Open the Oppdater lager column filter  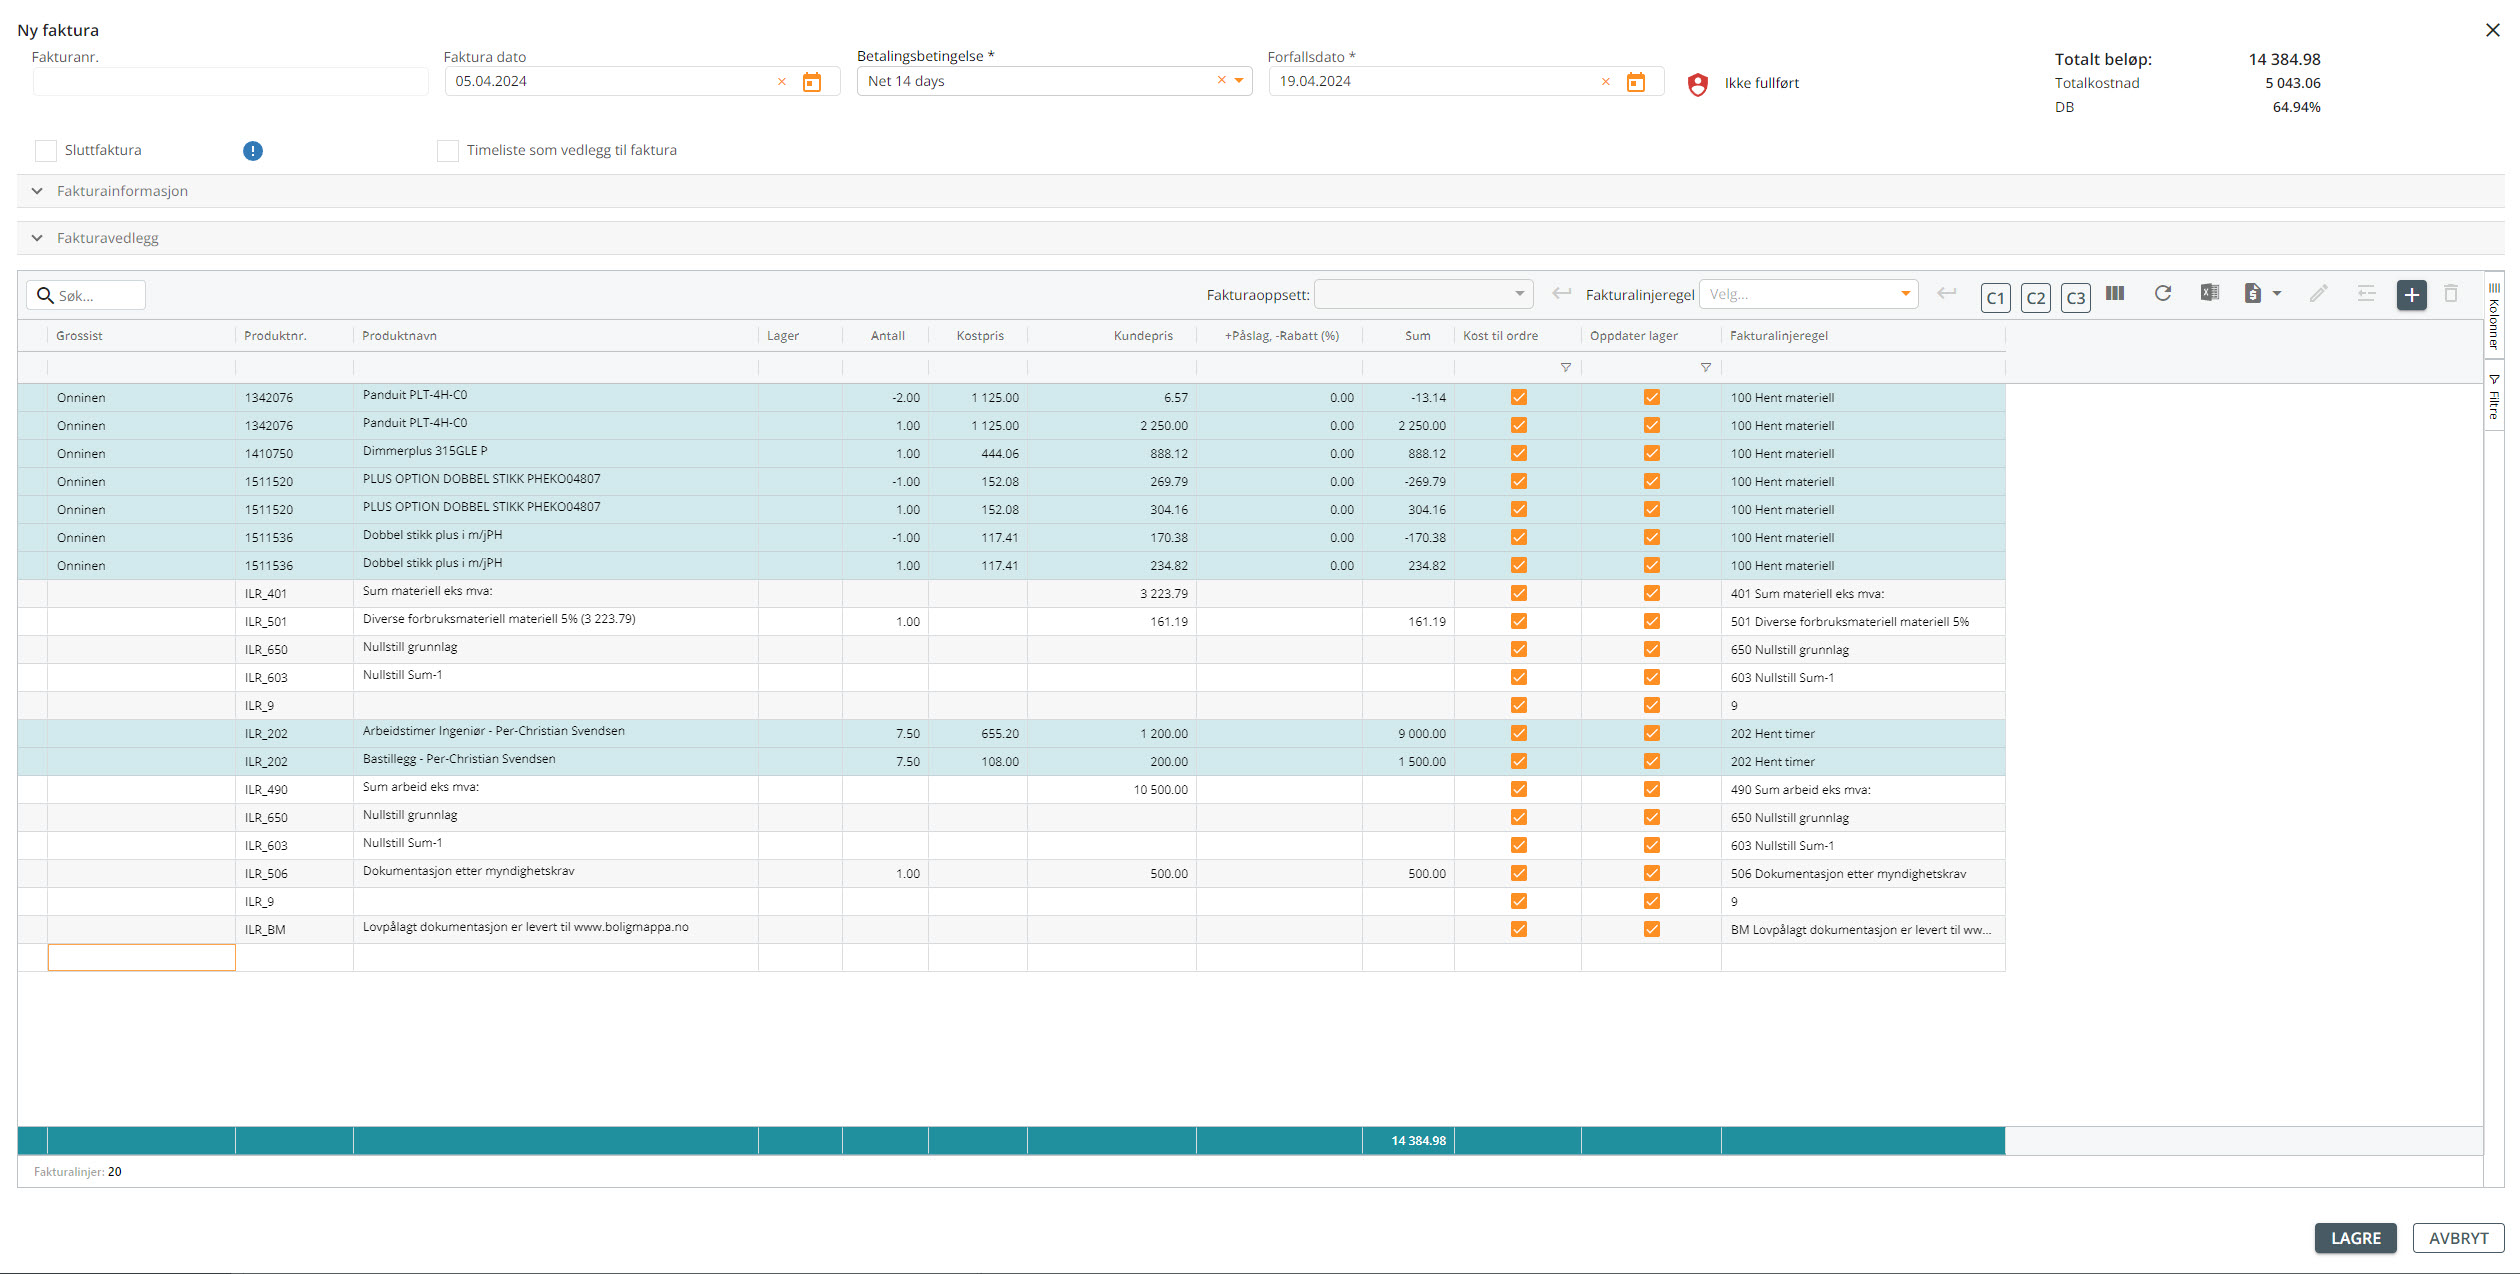coord(1706,368)
